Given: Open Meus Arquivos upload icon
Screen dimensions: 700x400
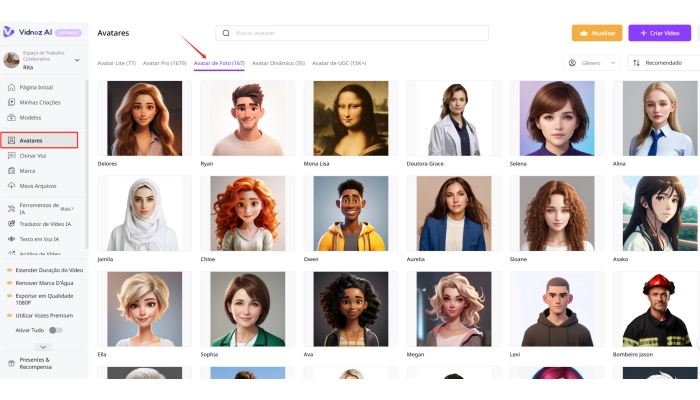Looking at the screenshot, I should click(12, 186).
